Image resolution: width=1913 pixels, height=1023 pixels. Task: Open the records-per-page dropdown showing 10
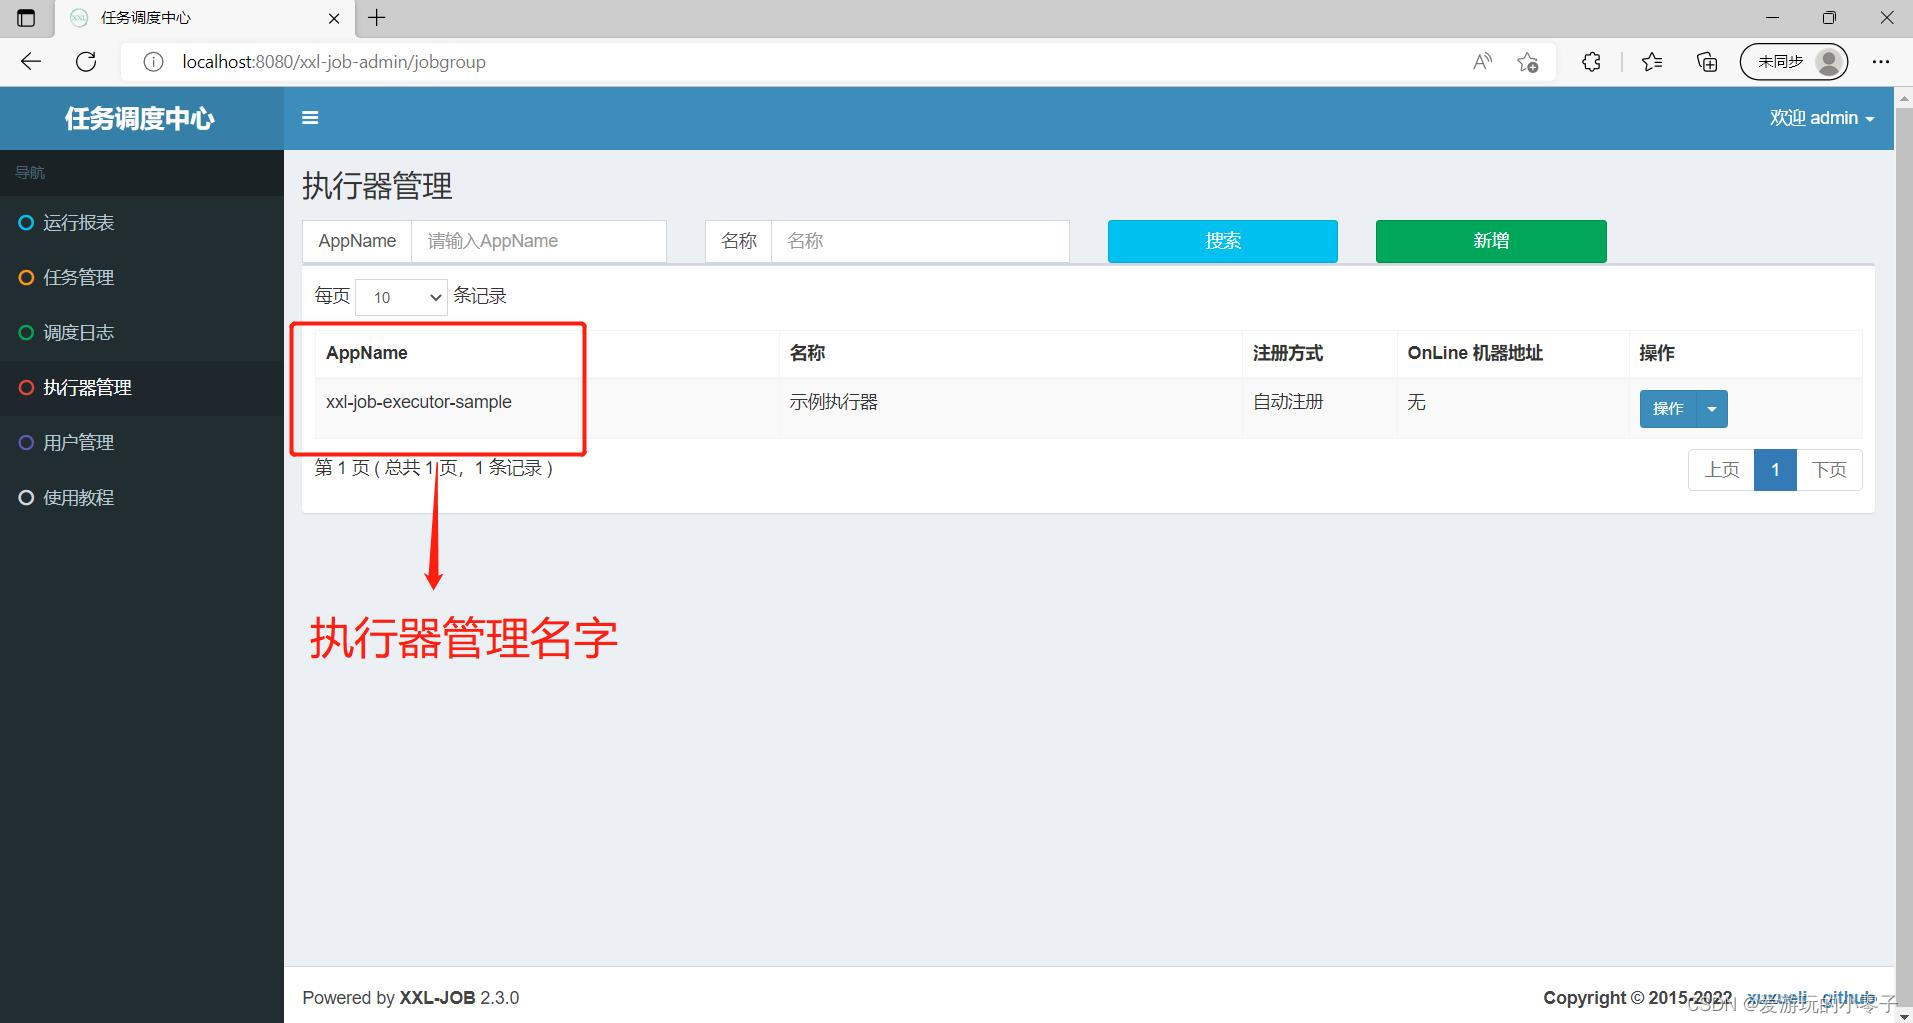click(x=402, y=297)
